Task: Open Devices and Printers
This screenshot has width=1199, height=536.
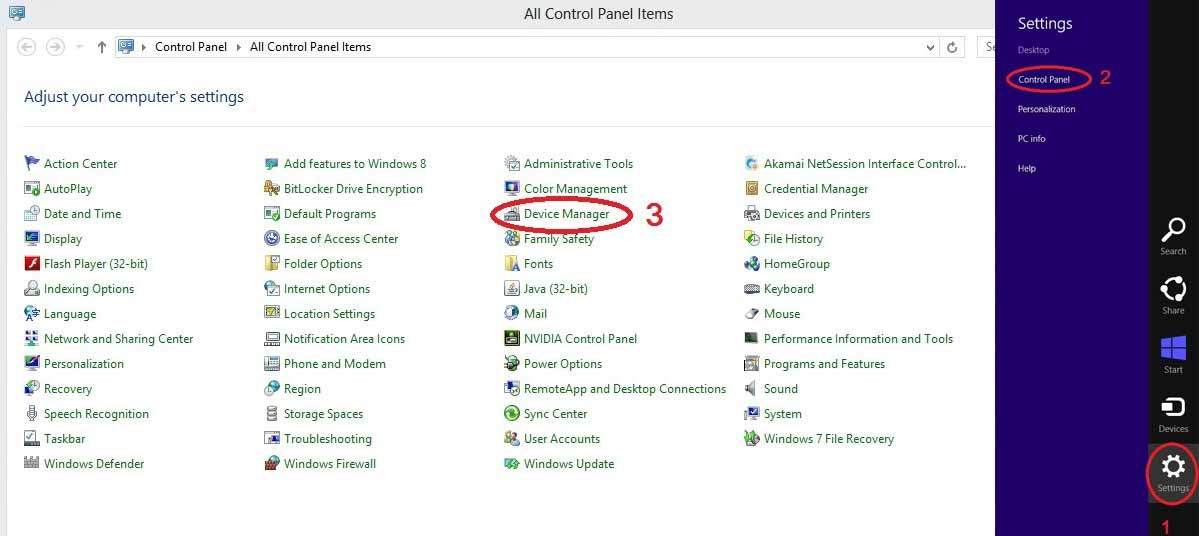Action: pos(817,213)
